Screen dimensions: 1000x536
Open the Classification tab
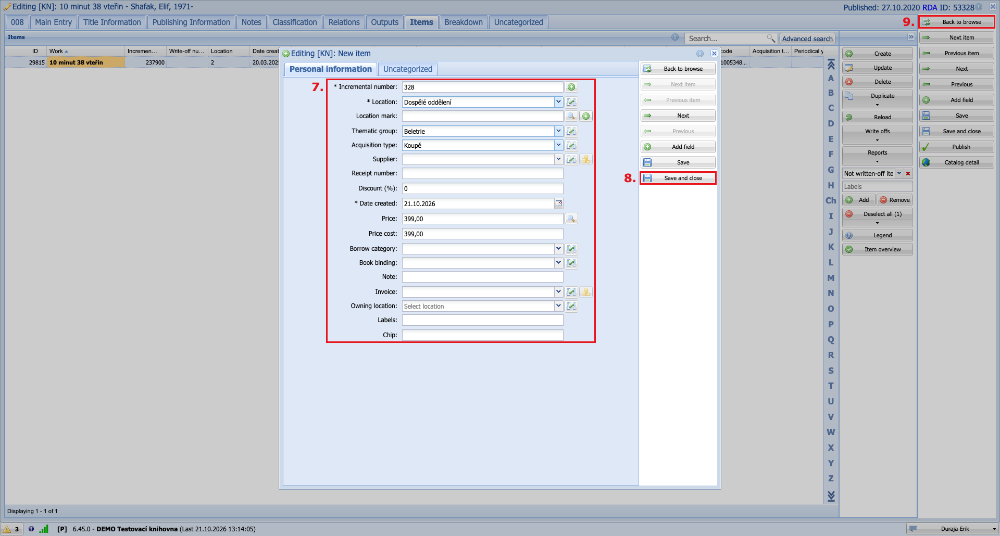(295, 22)
